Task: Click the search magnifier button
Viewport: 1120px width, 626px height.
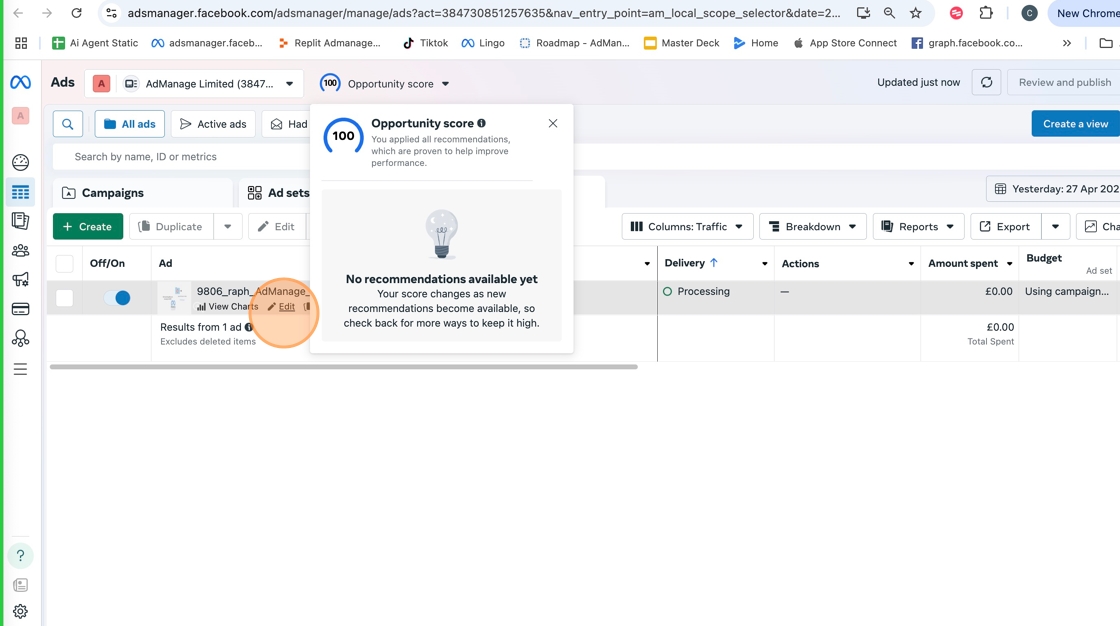Action: [68, 124]
